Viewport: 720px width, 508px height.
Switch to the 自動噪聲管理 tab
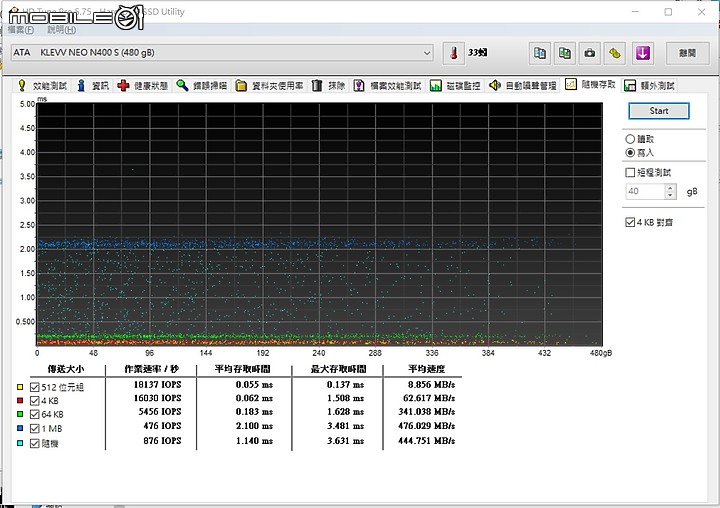pos(523,85)
